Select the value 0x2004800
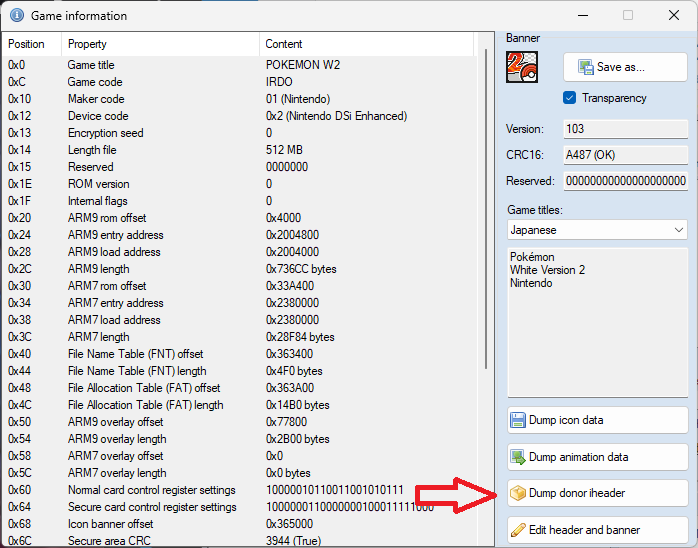This screenshot has height=548, width=698. coord(292,235)
